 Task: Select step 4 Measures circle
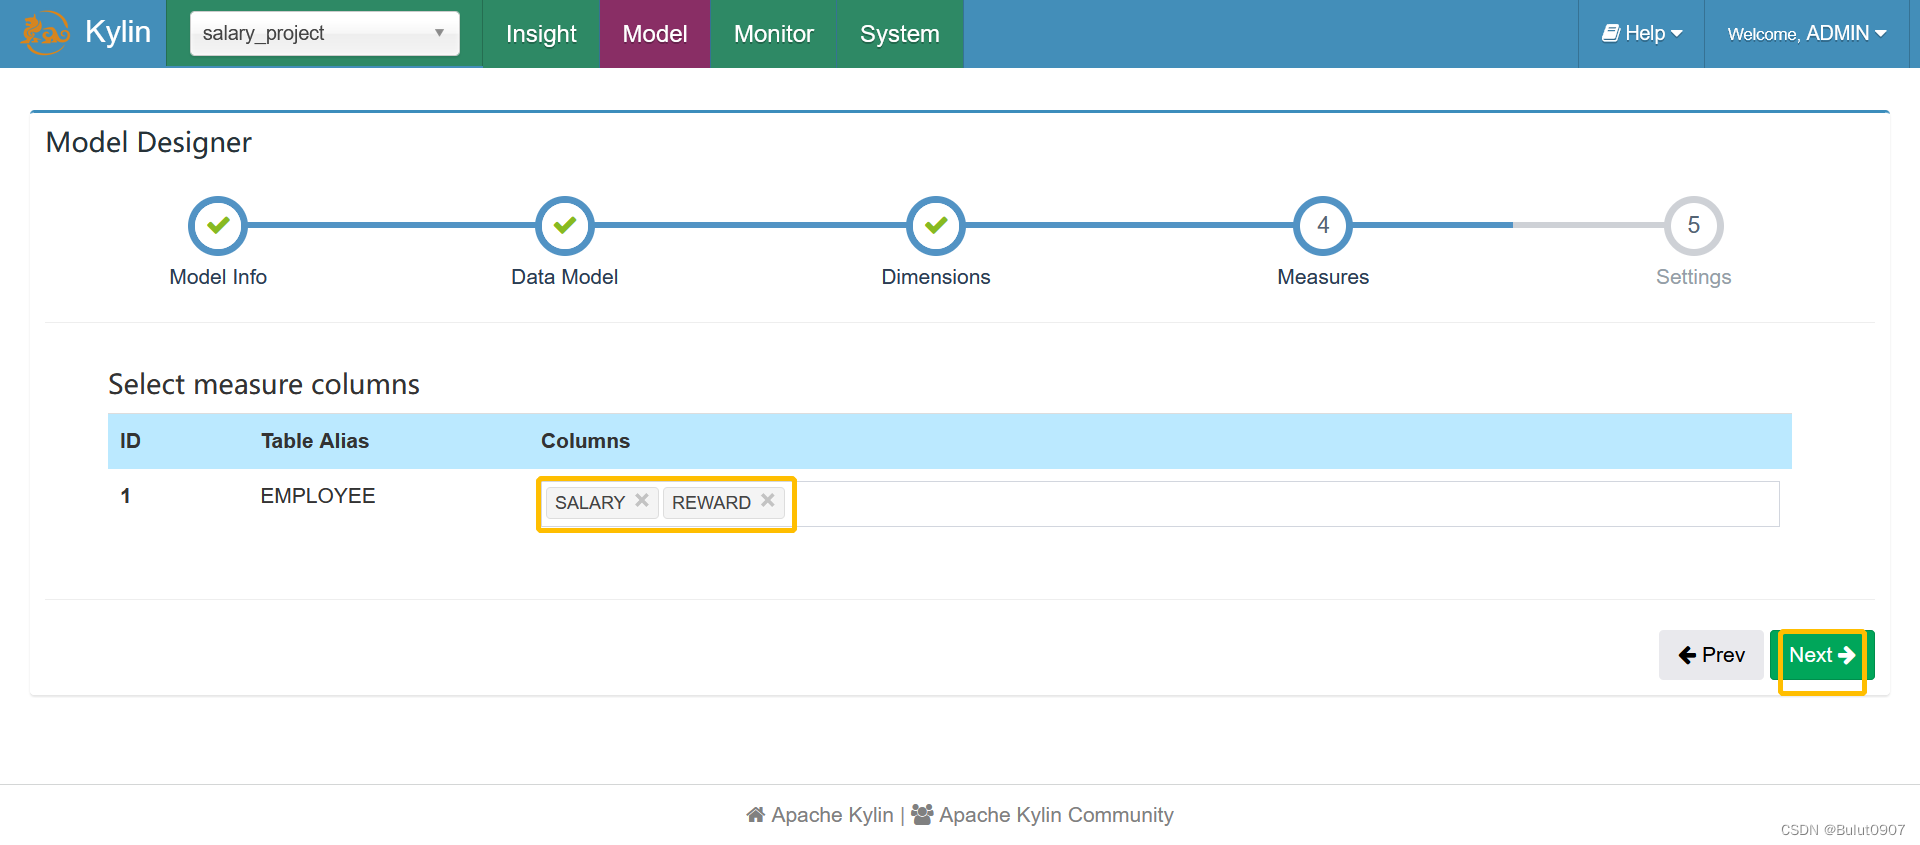coord(1323,225)
